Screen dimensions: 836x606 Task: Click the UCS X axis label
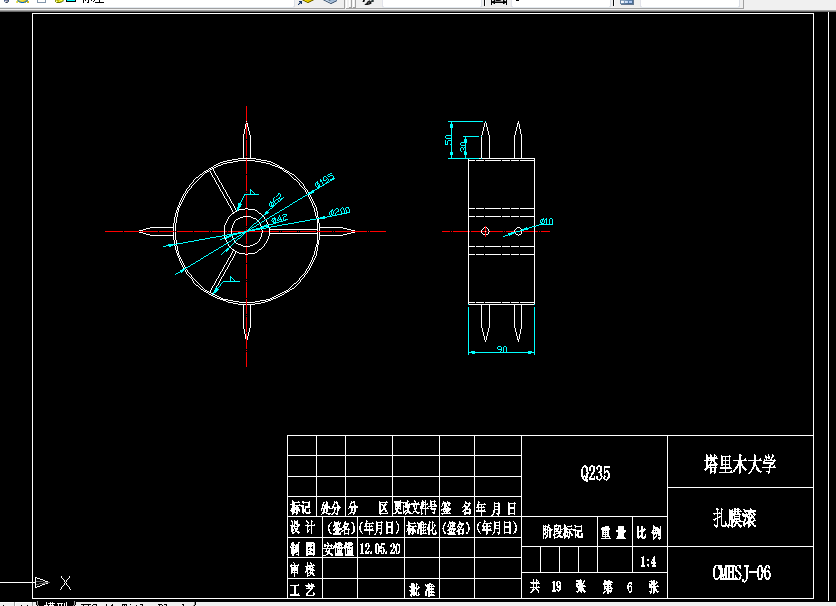[66, 583]
